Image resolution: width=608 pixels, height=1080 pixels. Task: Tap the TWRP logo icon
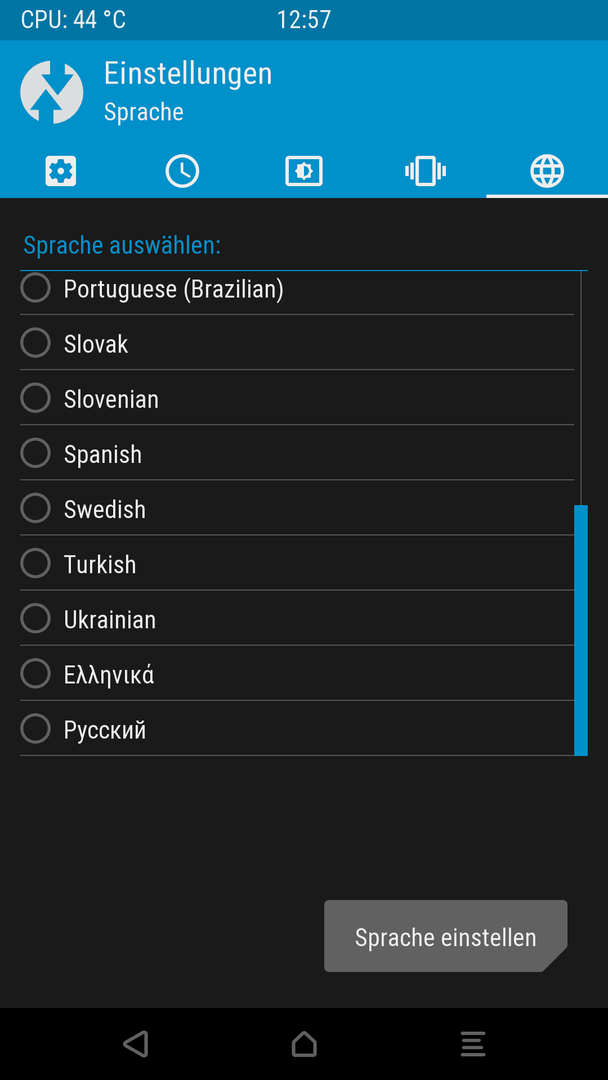click(52, 92)
